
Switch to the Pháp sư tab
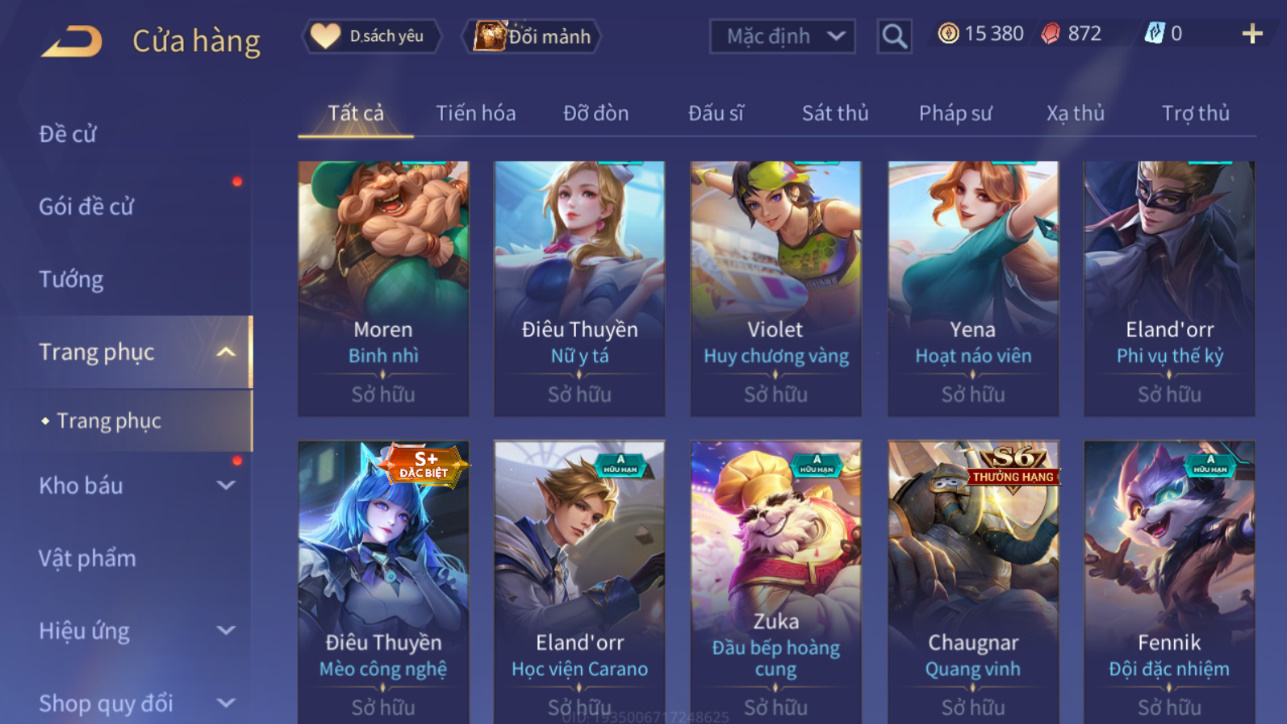955,113
